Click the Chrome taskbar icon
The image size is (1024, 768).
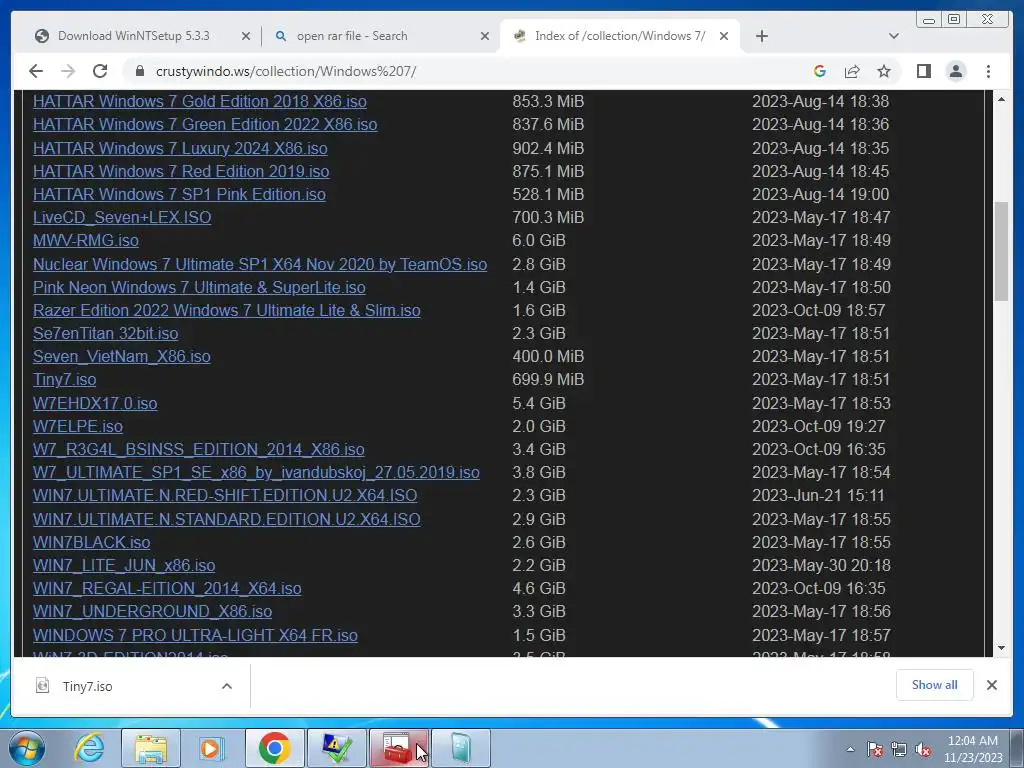pyautogui.click(x=274, y=748)
